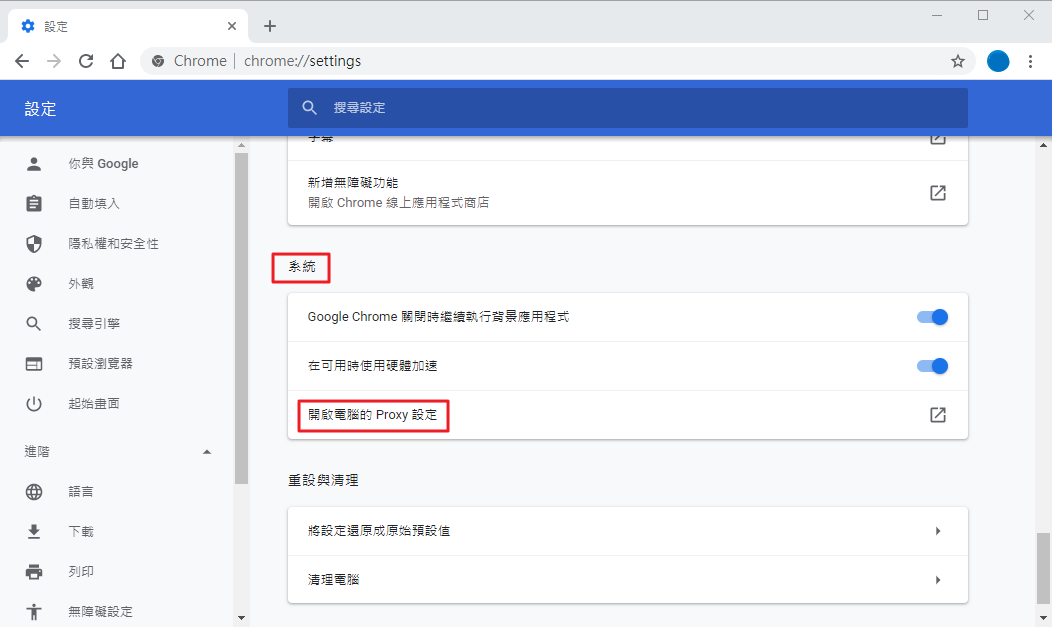Screen dimensions: 1052x627
Task: Click the magnifier icon in 搜尋設定 bar
Action: (x=309, y=107)
